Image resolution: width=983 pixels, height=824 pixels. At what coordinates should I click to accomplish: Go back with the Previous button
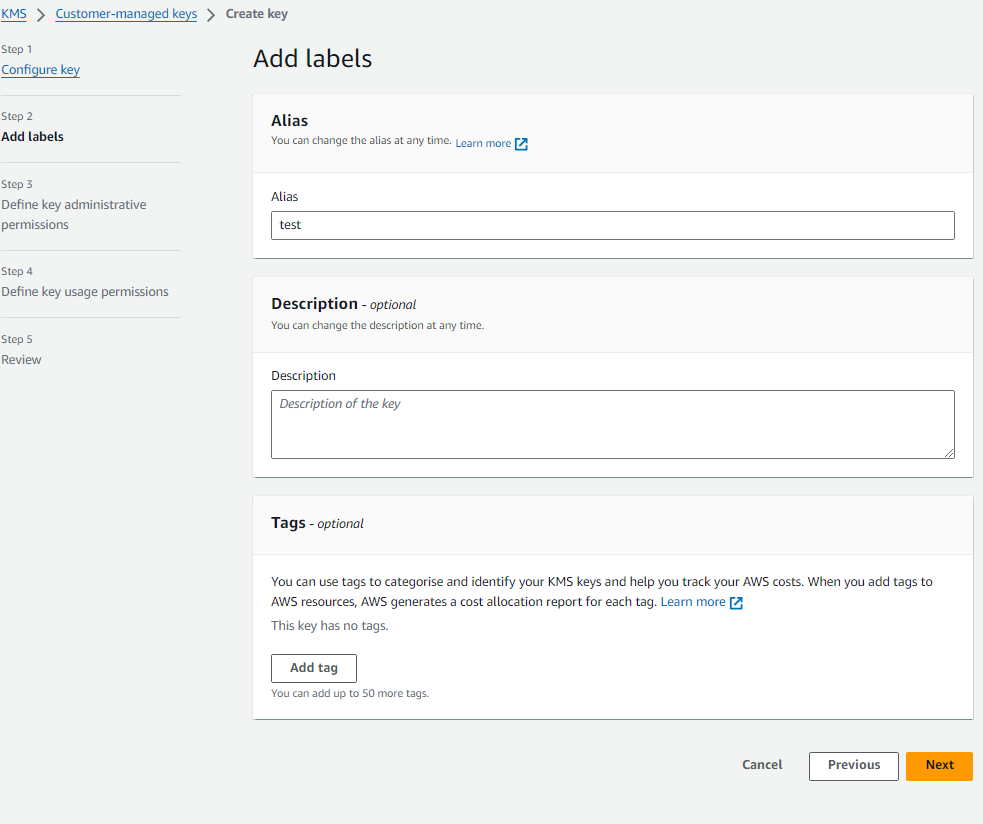(x=853, y=765)
